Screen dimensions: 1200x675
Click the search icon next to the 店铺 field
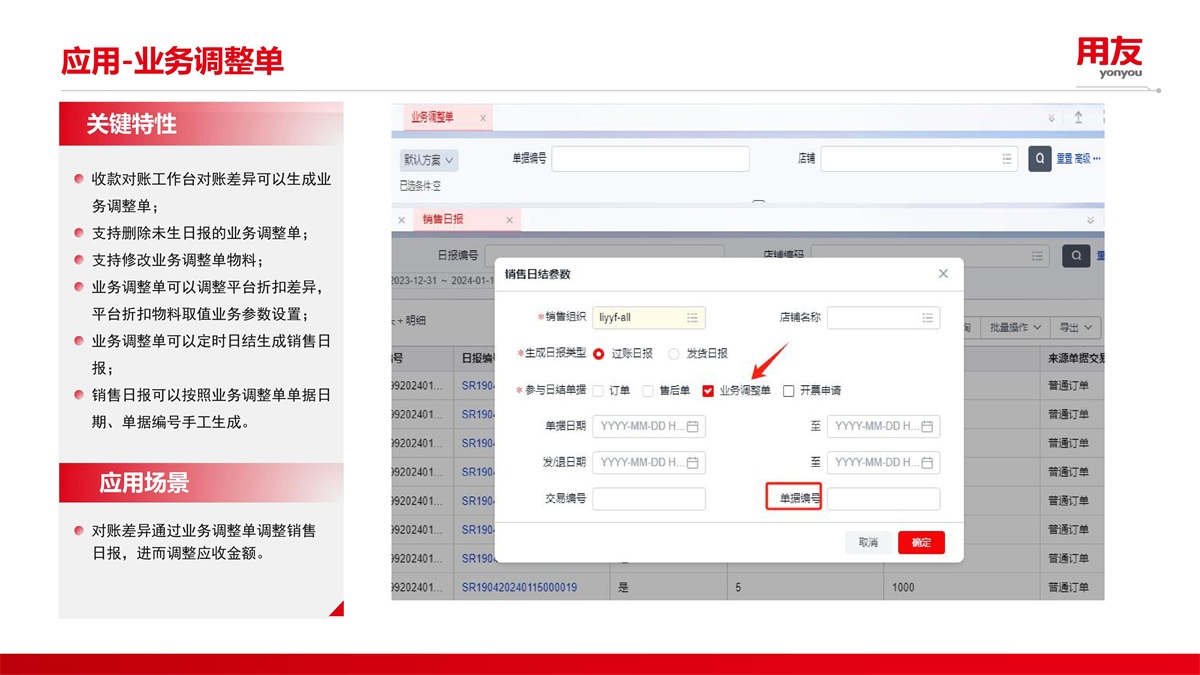(x=1040, y=159)
